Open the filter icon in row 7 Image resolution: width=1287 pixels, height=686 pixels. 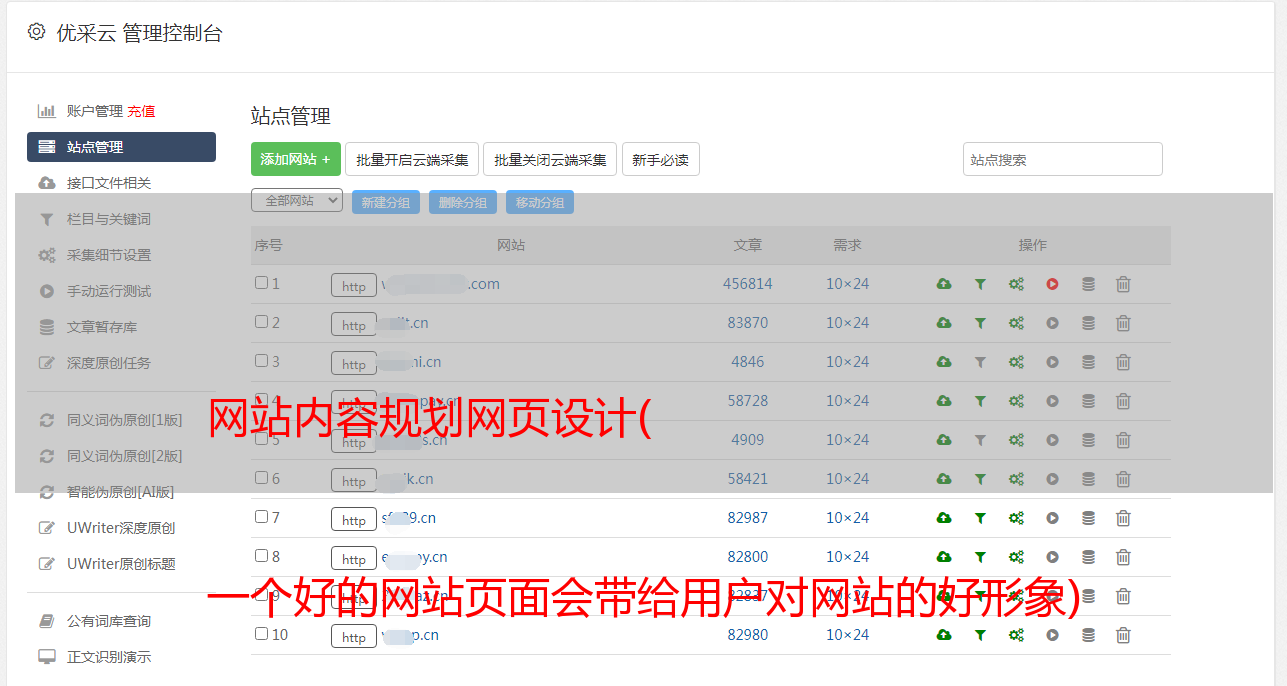(980, 518)
